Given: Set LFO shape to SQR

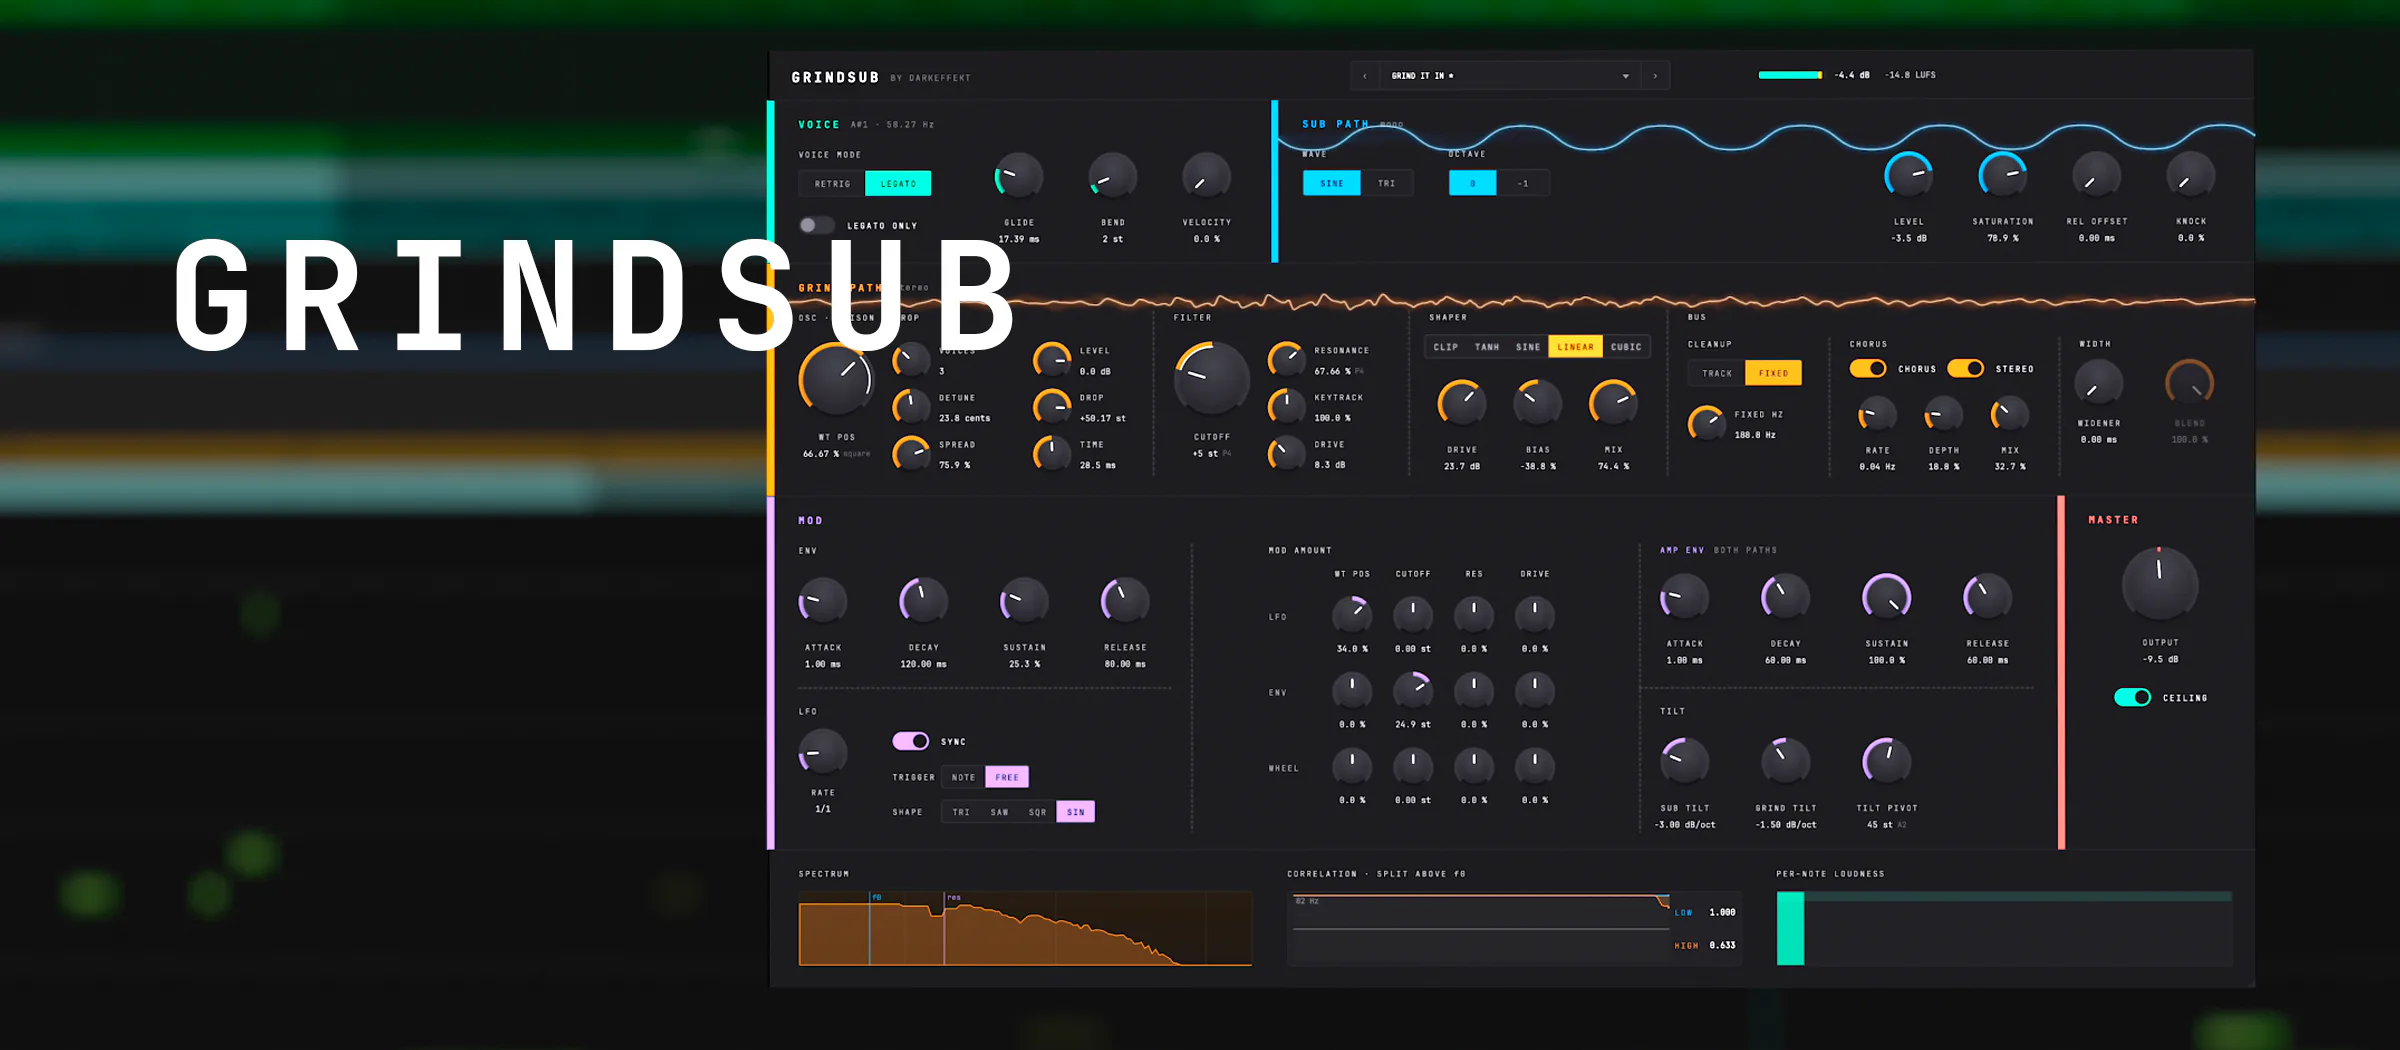Looking at the screenshot, I should (1038, 812).
